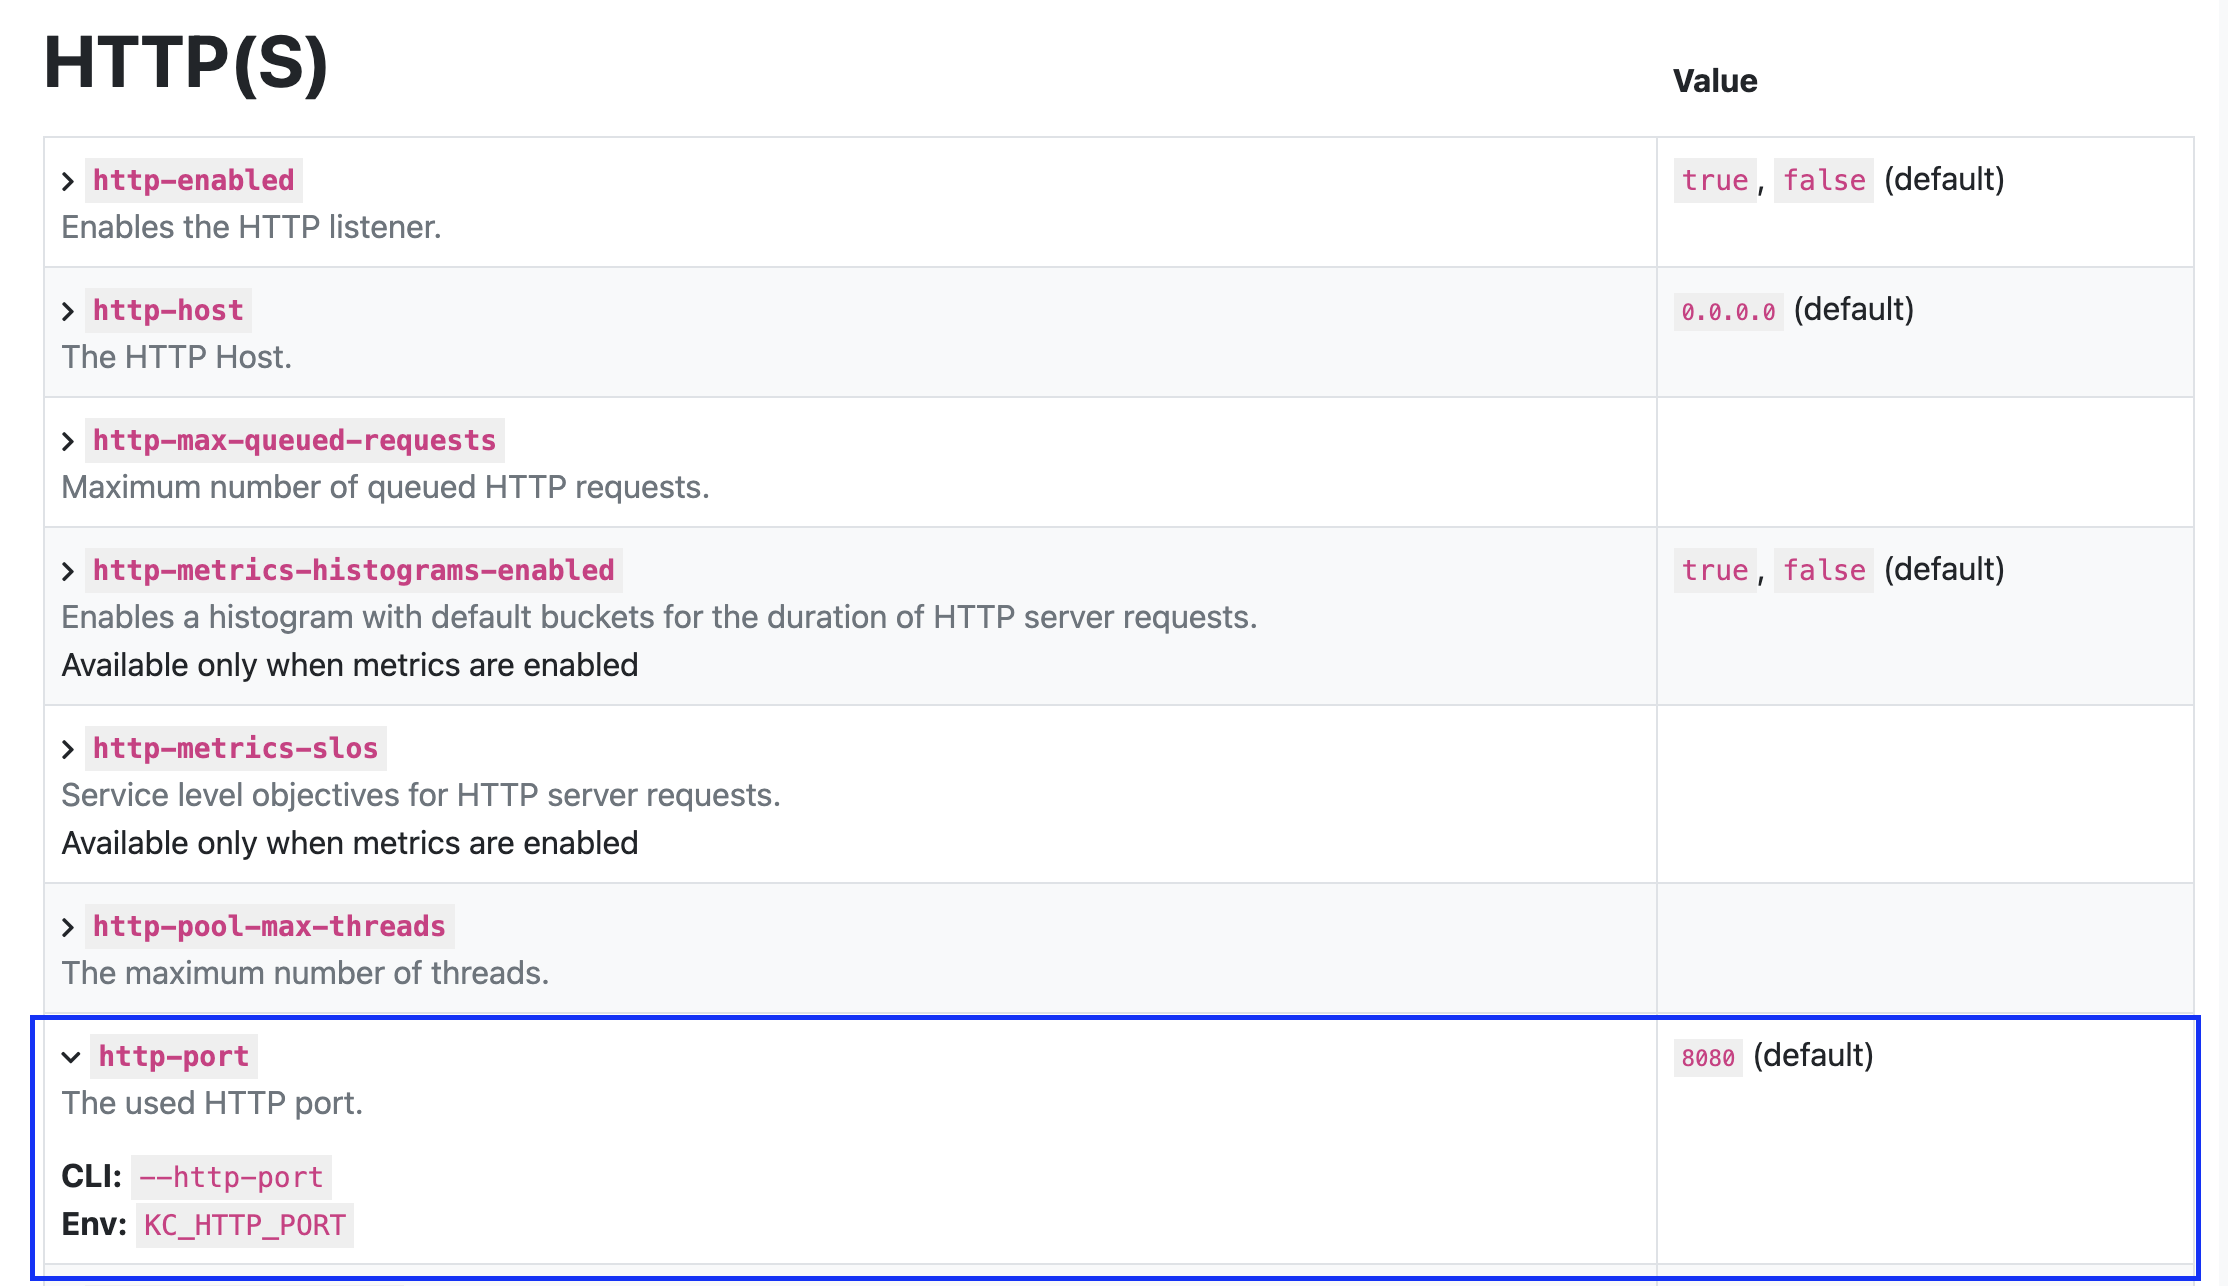Click the HTTP(S) section heading
2228x1286 pixels.
(x=186, y=63)
